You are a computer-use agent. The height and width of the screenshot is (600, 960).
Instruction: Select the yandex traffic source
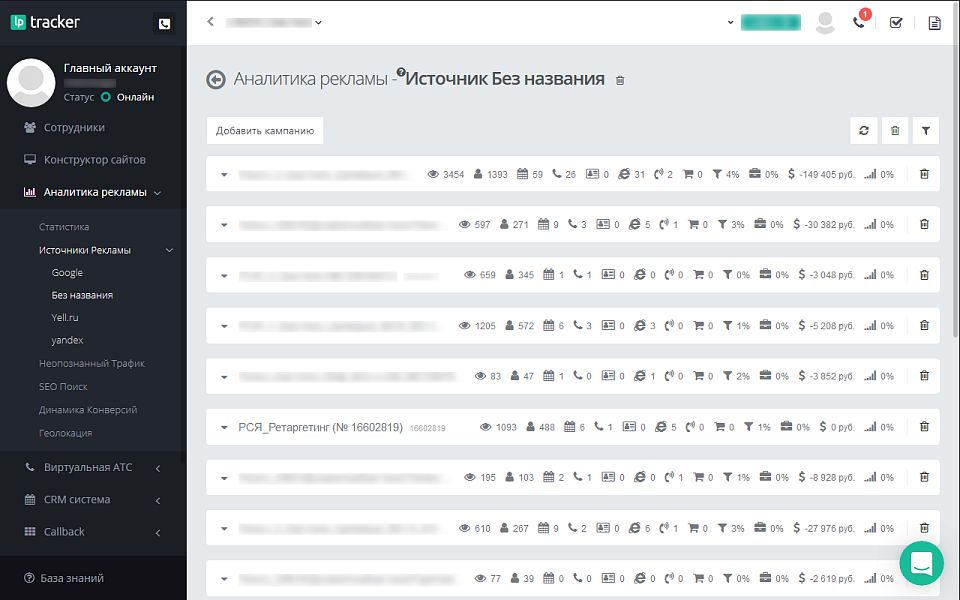click(x=68, y=340)
